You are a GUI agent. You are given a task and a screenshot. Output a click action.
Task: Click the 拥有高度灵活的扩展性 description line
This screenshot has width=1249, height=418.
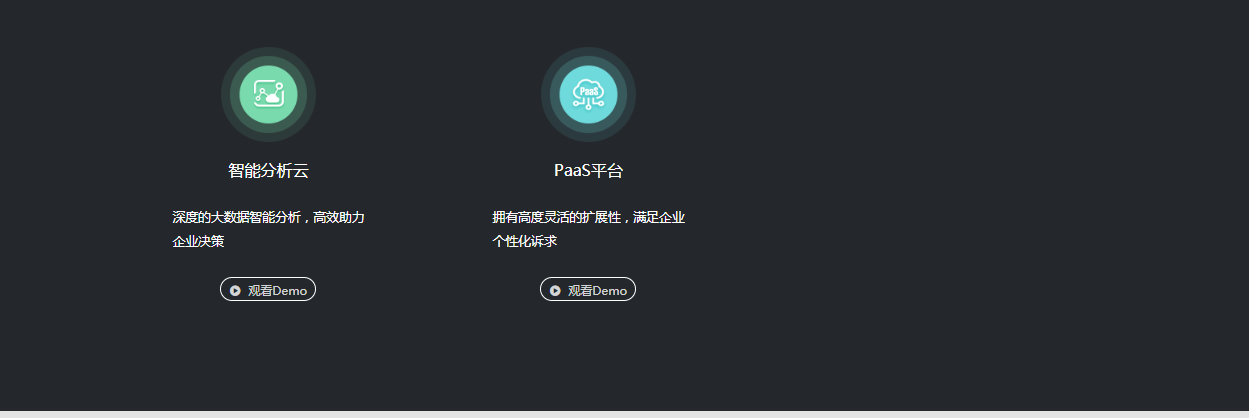click(588, 217)
